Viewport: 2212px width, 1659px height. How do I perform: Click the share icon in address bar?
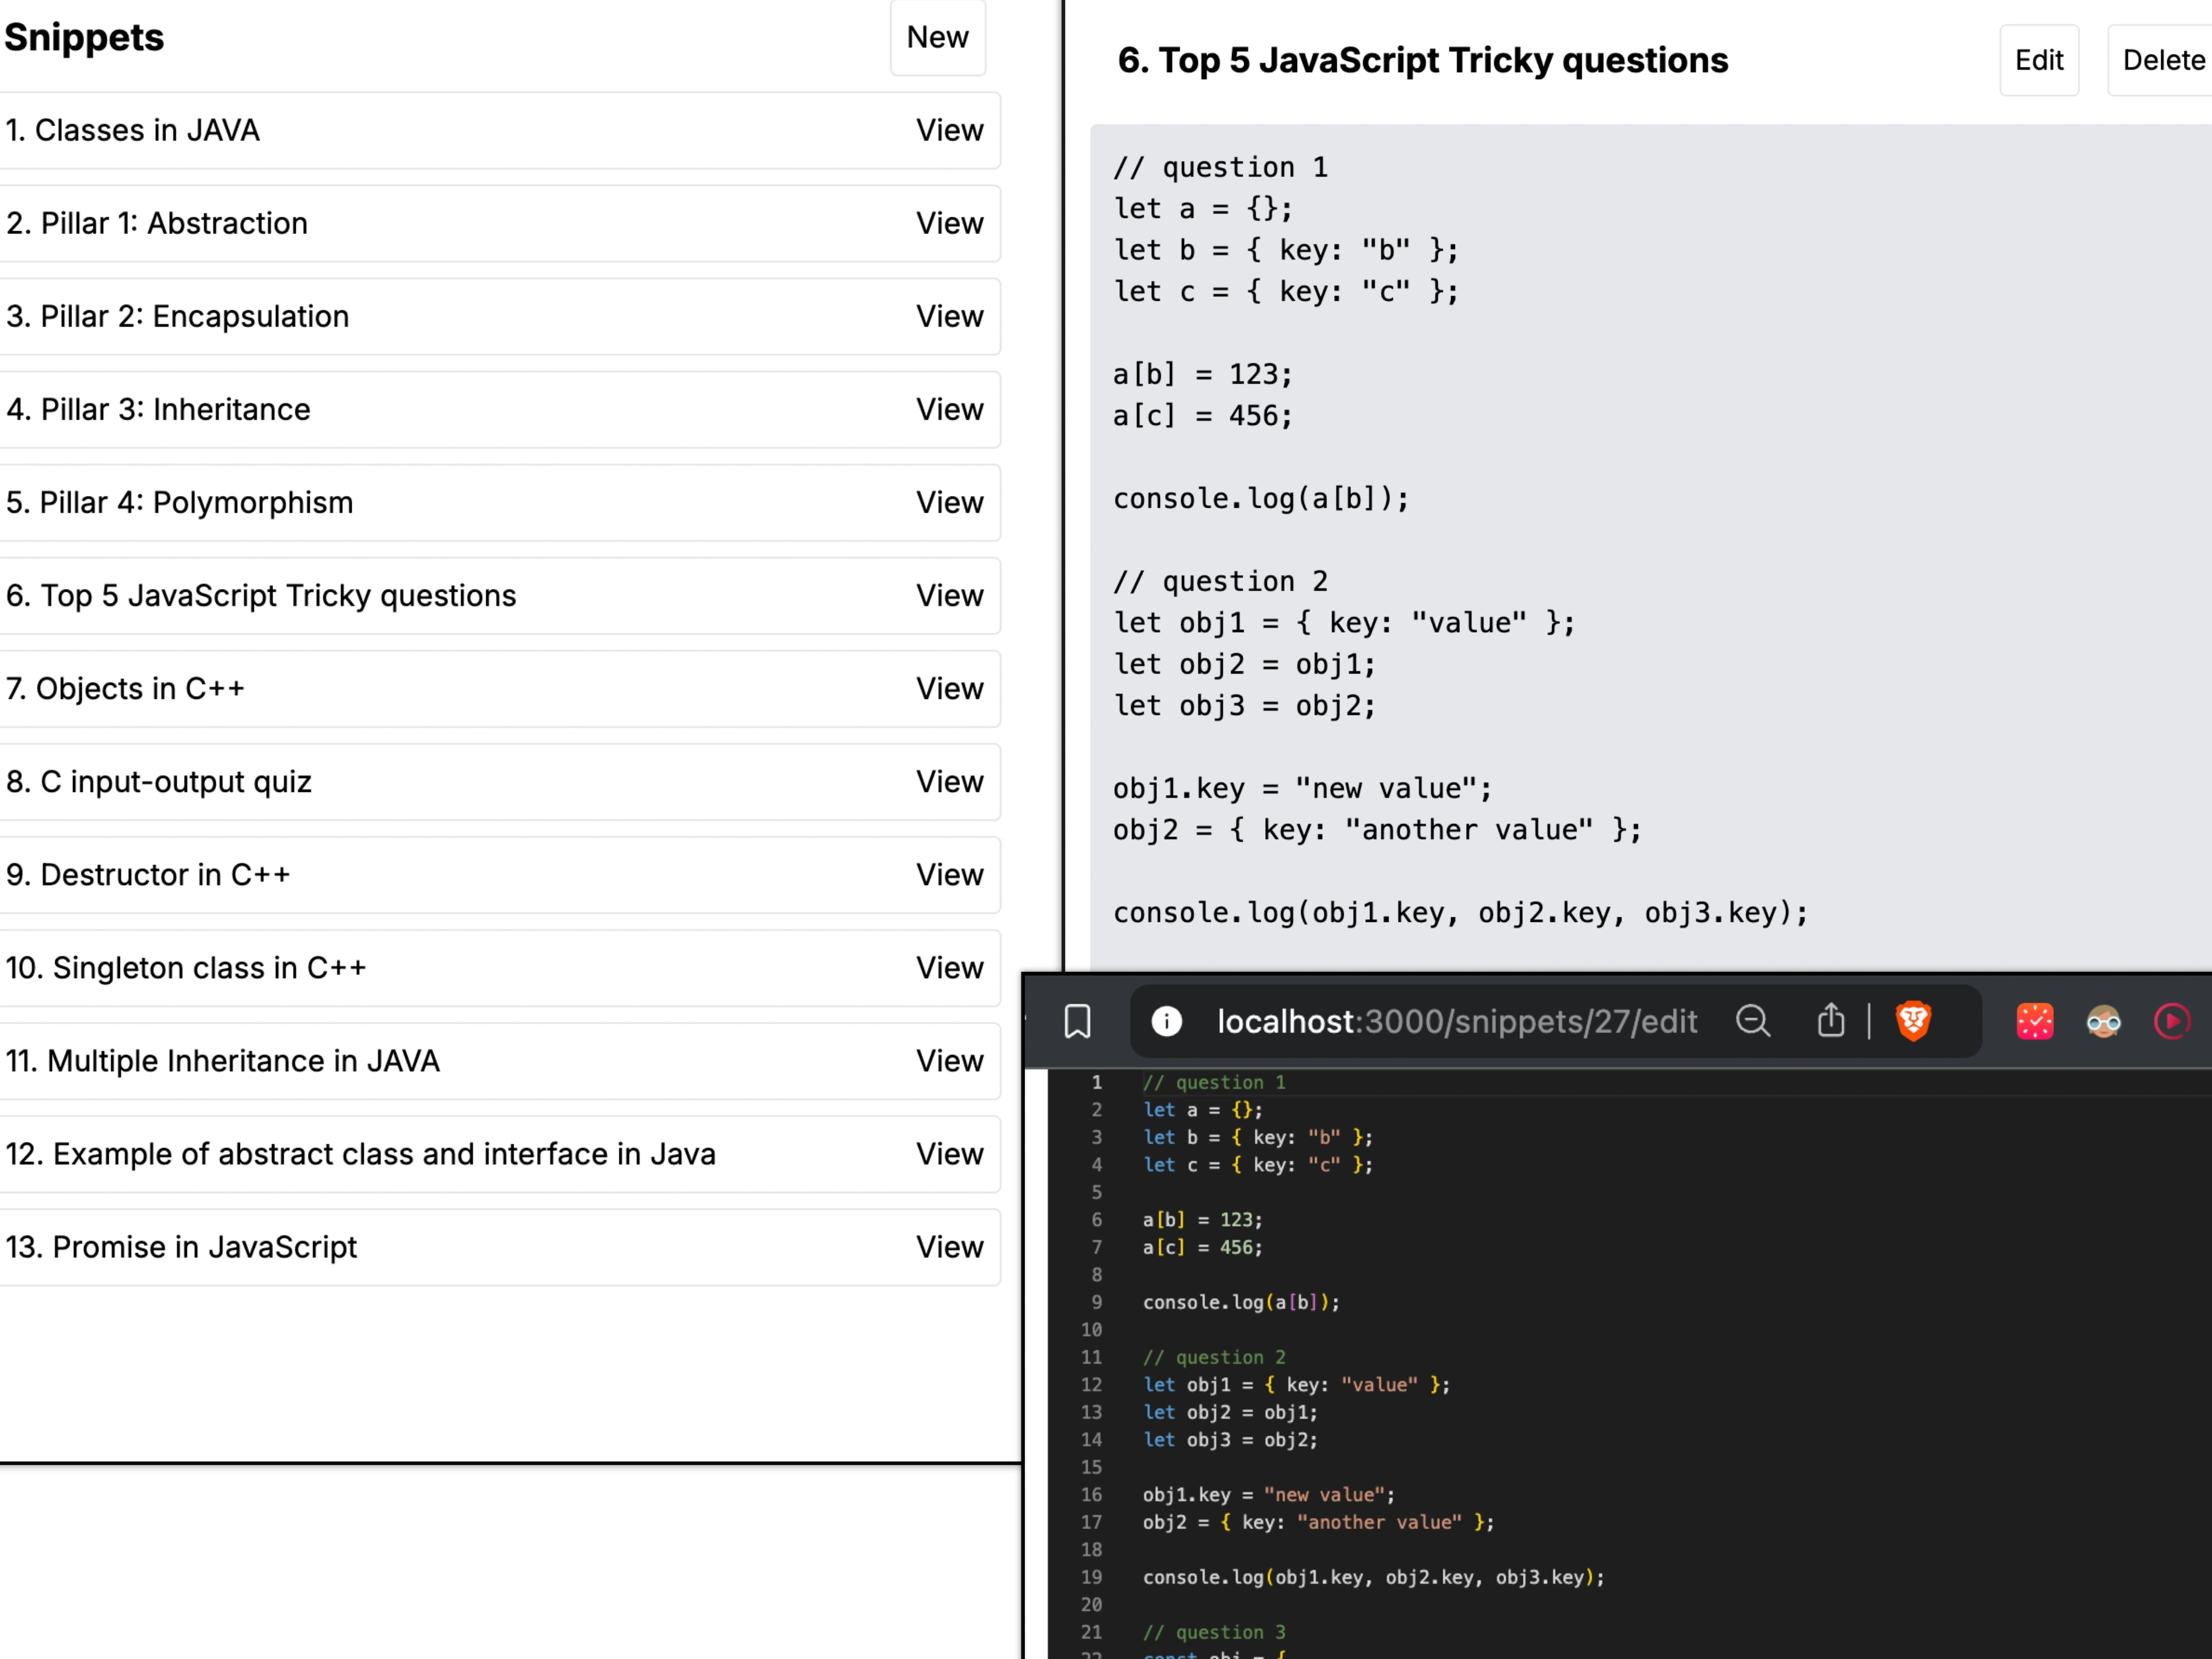[1830, 1020]
